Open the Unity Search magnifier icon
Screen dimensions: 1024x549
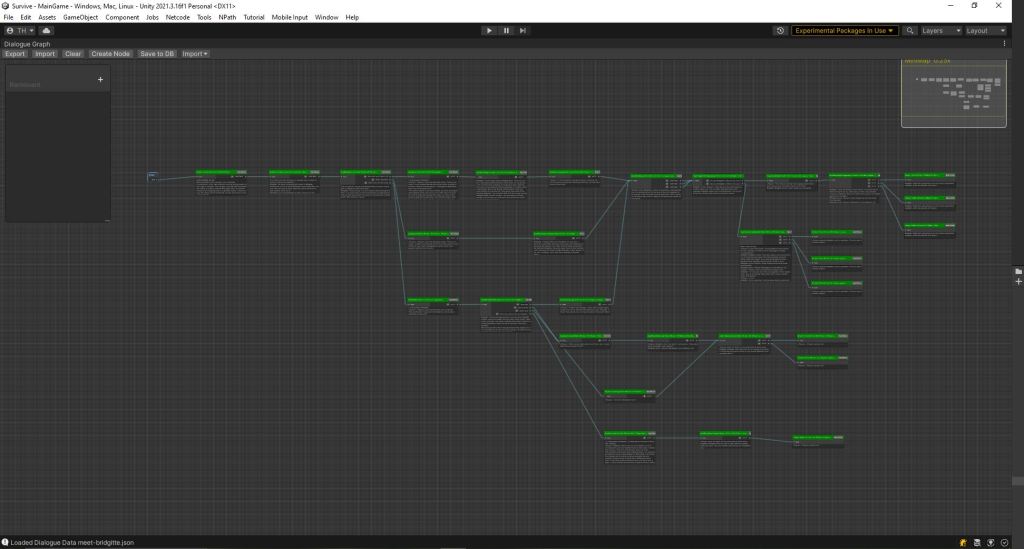(910, 31)
